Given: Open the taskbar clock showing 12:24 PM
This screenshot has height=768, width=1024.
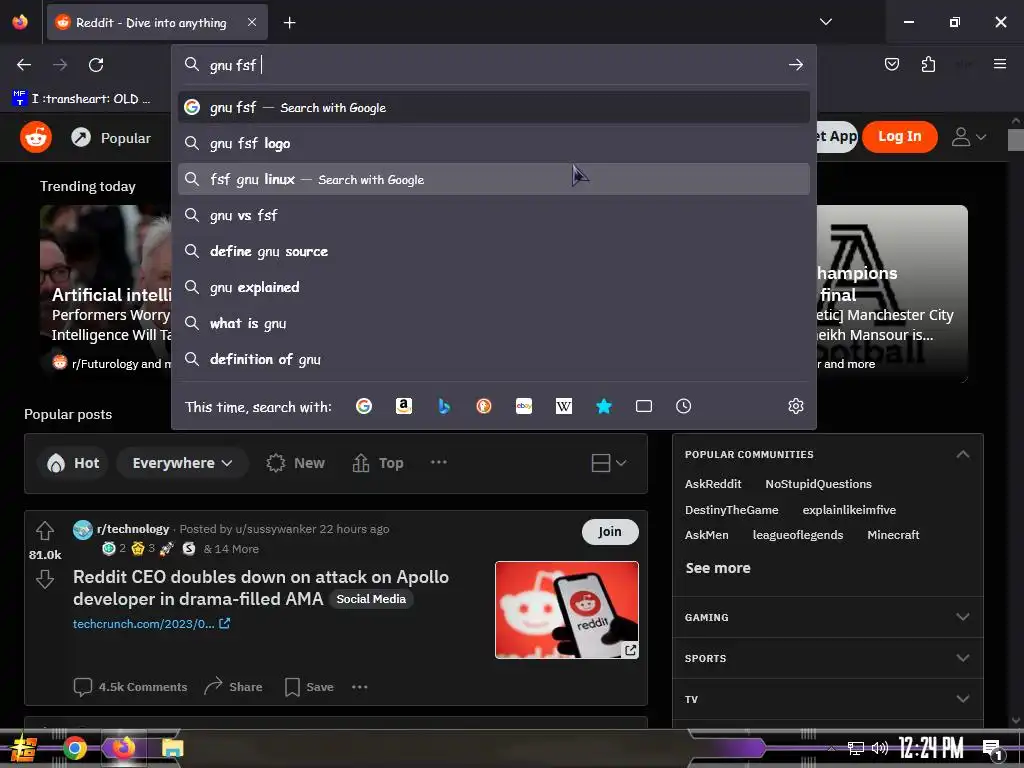Looking at the screenshot, I should (x=930, y=748).
